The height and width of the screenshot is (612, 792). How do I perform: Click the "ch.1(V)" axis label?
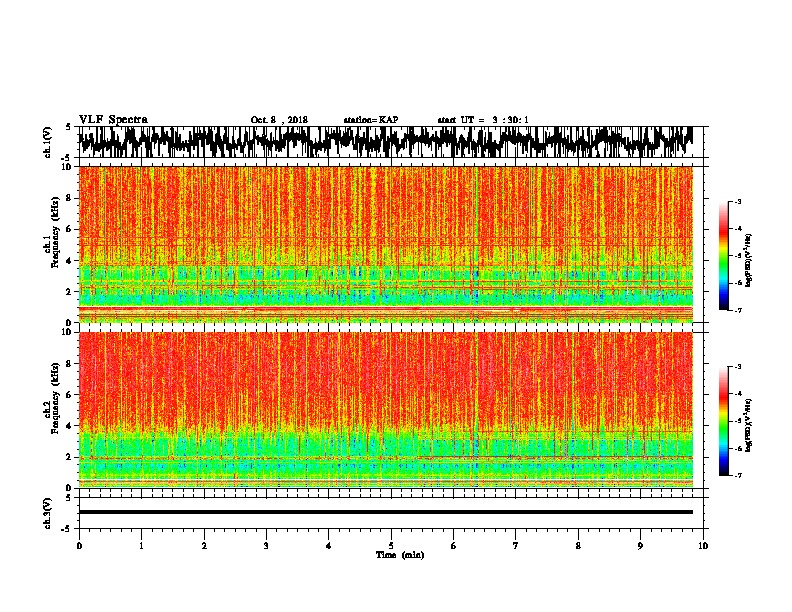pyautogui.click(x=48, y=142)
